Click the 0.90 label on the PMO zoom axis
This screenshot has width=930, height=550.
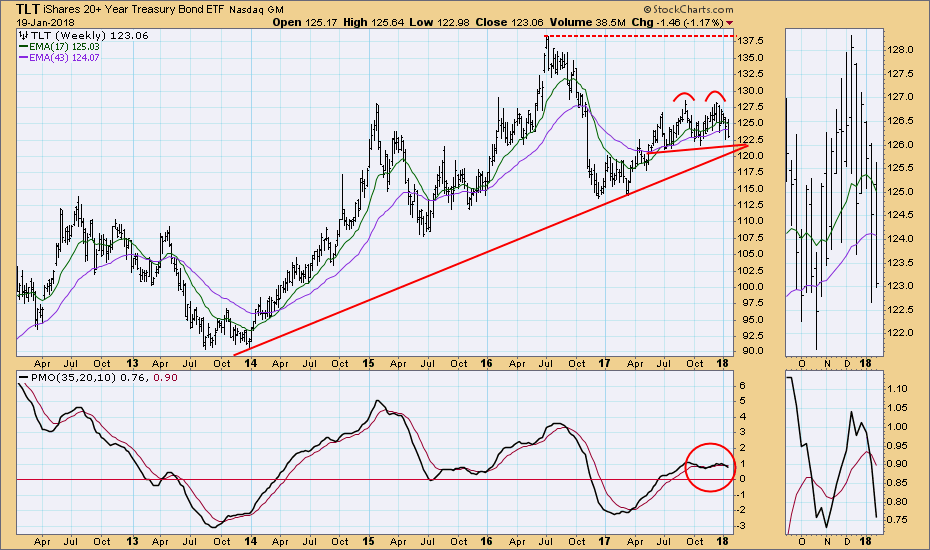(x=899, y=464)
